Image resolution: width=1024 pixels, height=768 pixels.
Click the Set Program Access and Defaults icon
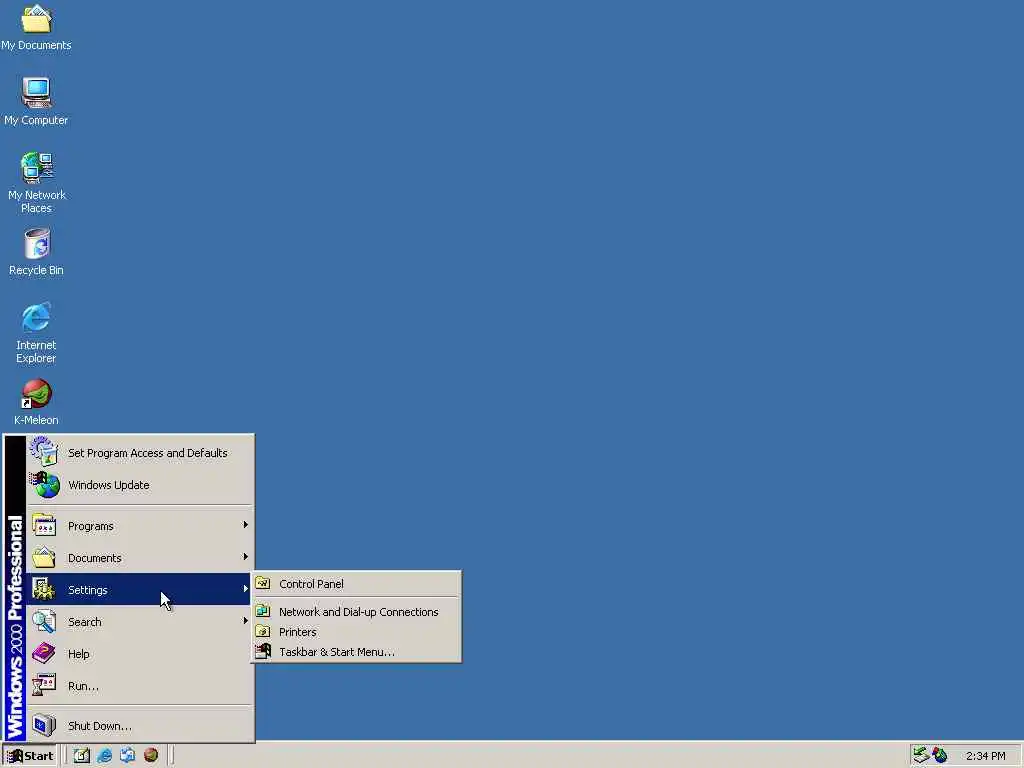tap(44, 452)
